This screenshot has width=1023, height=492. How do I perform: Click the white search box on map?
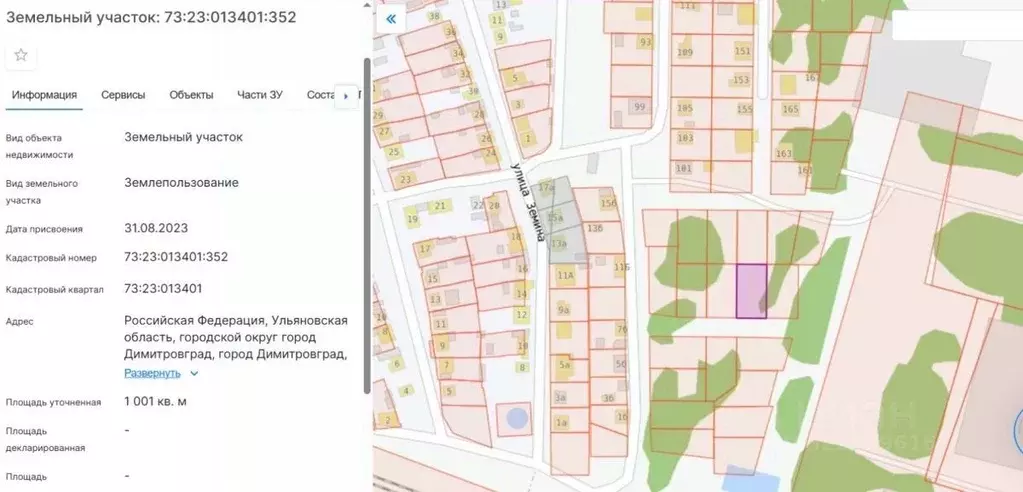pyautogui.click(x=955, y=25)
